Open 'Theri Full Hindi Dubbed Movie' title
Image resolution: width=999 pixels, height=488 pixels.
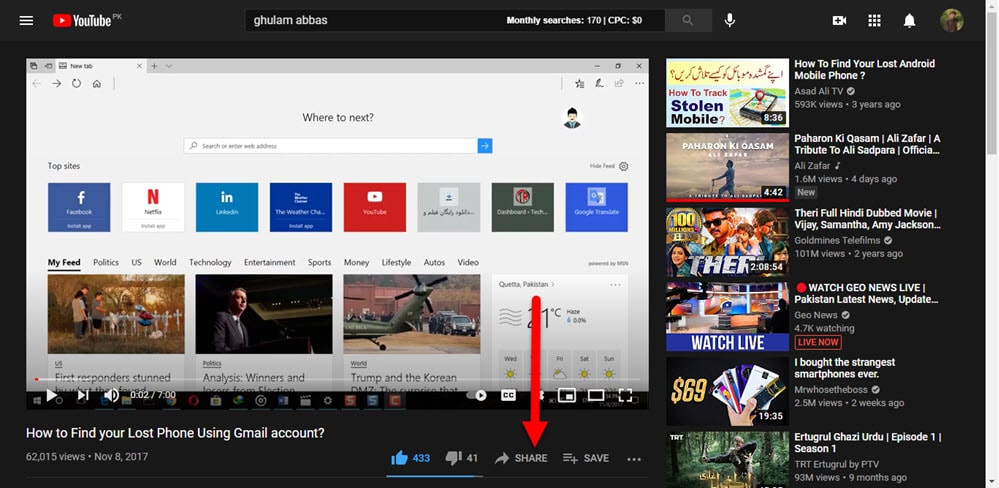click(x=867, y=219)
